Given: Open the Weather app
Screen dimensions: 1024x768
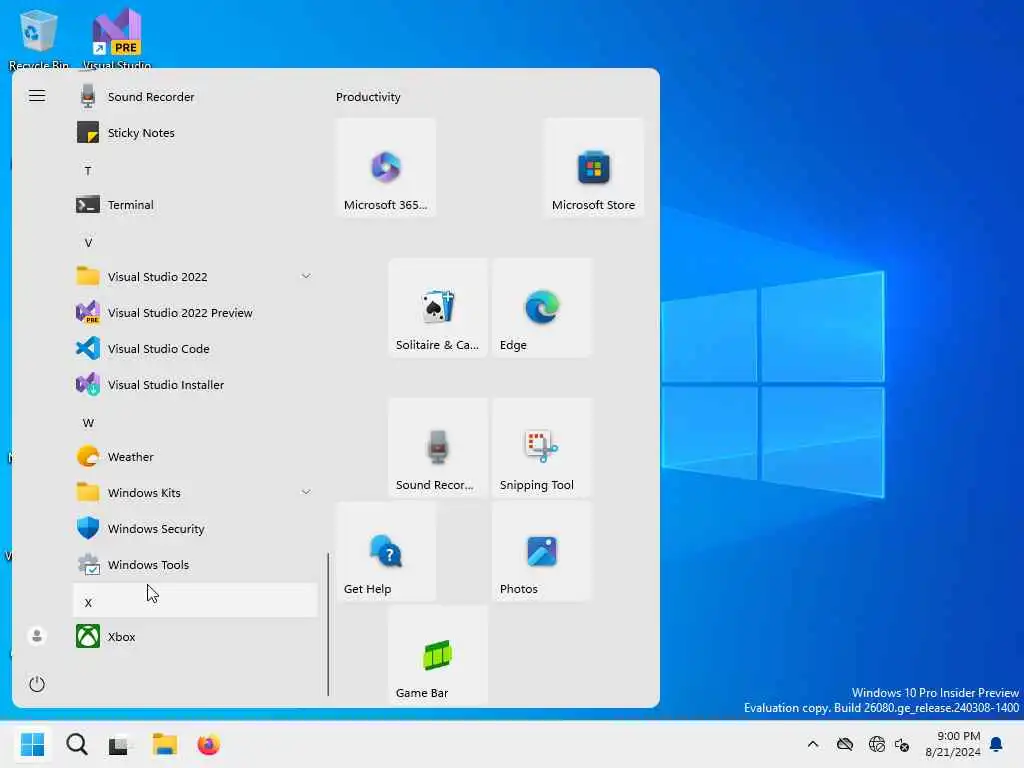Looking at the screenshot, I should pyautogui.click(x=195, y=457).
